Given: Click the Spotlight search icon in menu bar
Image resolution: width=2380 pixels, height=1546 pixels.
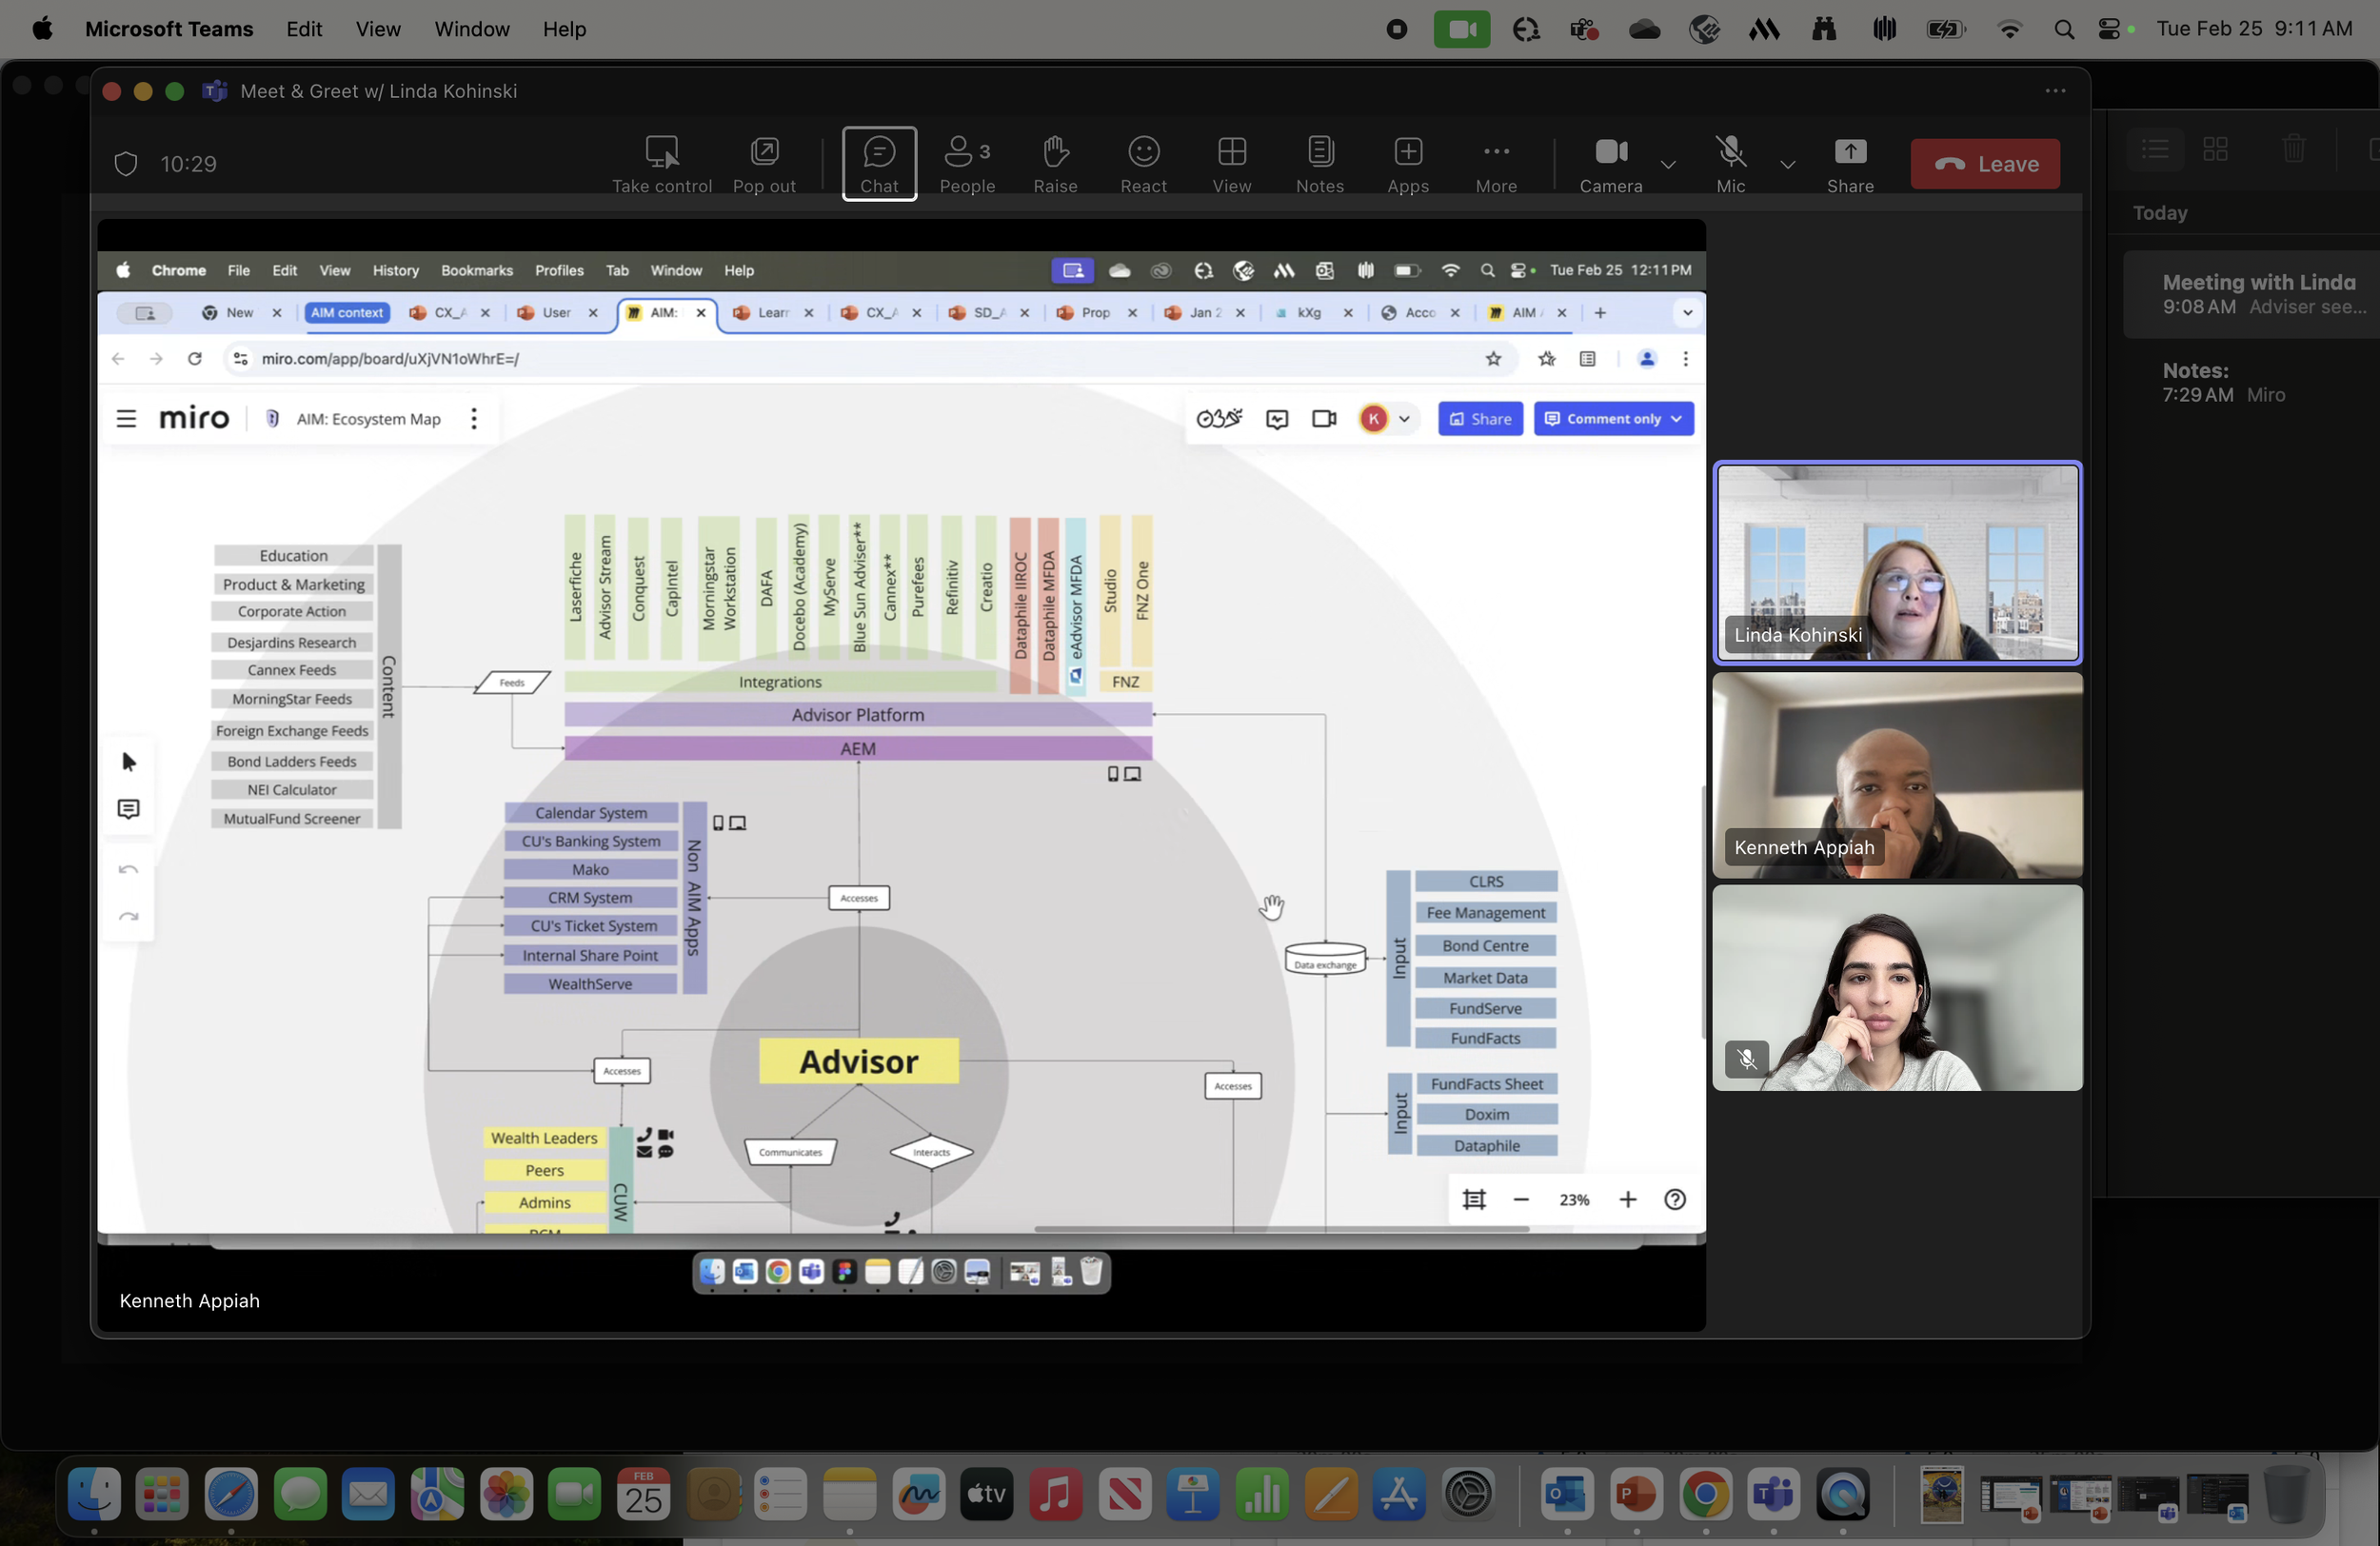Looking at the screenshot, I should 2063,29.
